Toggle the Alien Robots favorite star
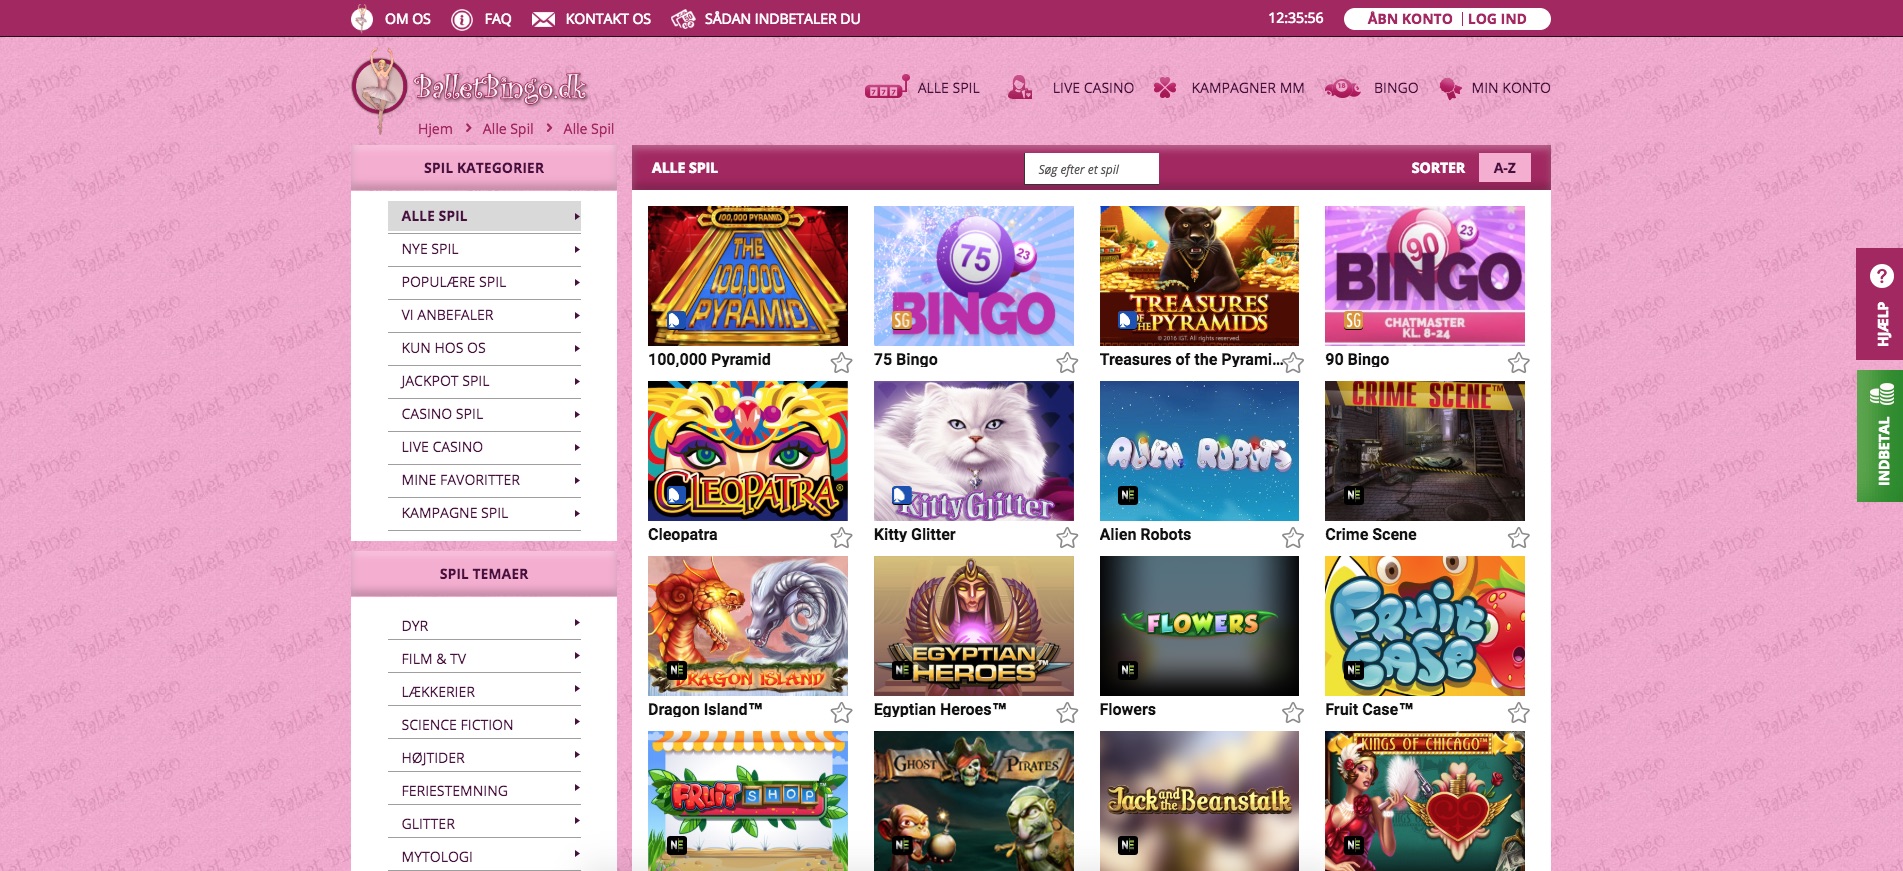This screenshot has height=871, width=1903. click(1293, 537)
